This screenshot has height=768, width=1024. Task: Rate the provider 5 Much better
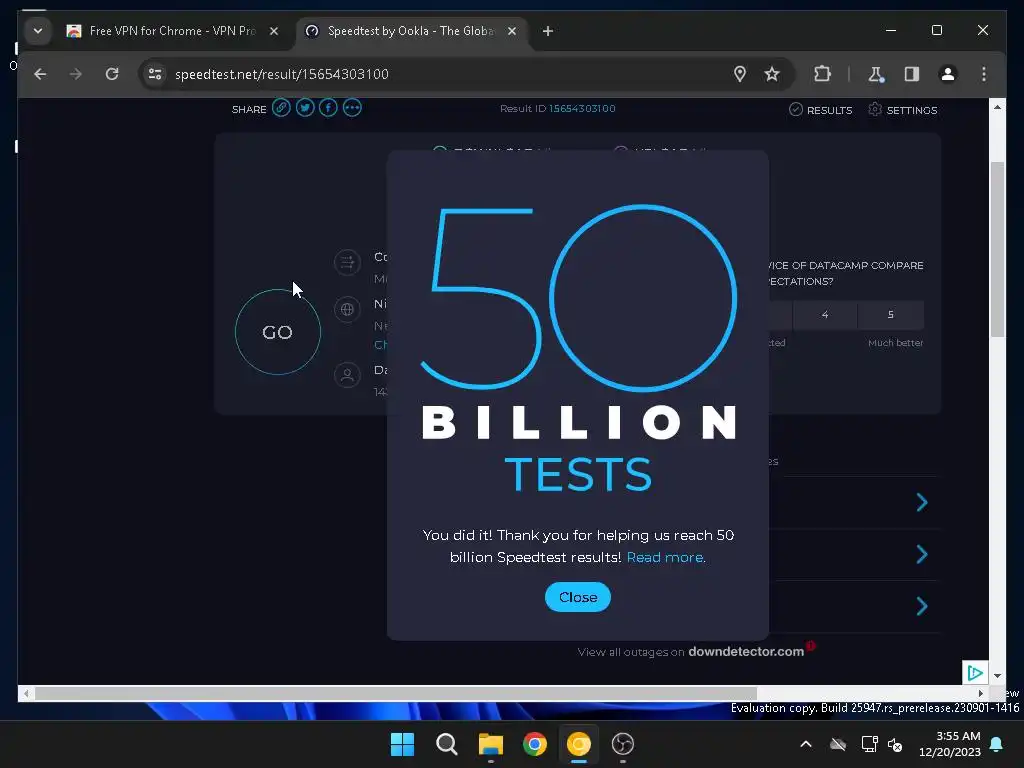(x=891, y=315)
